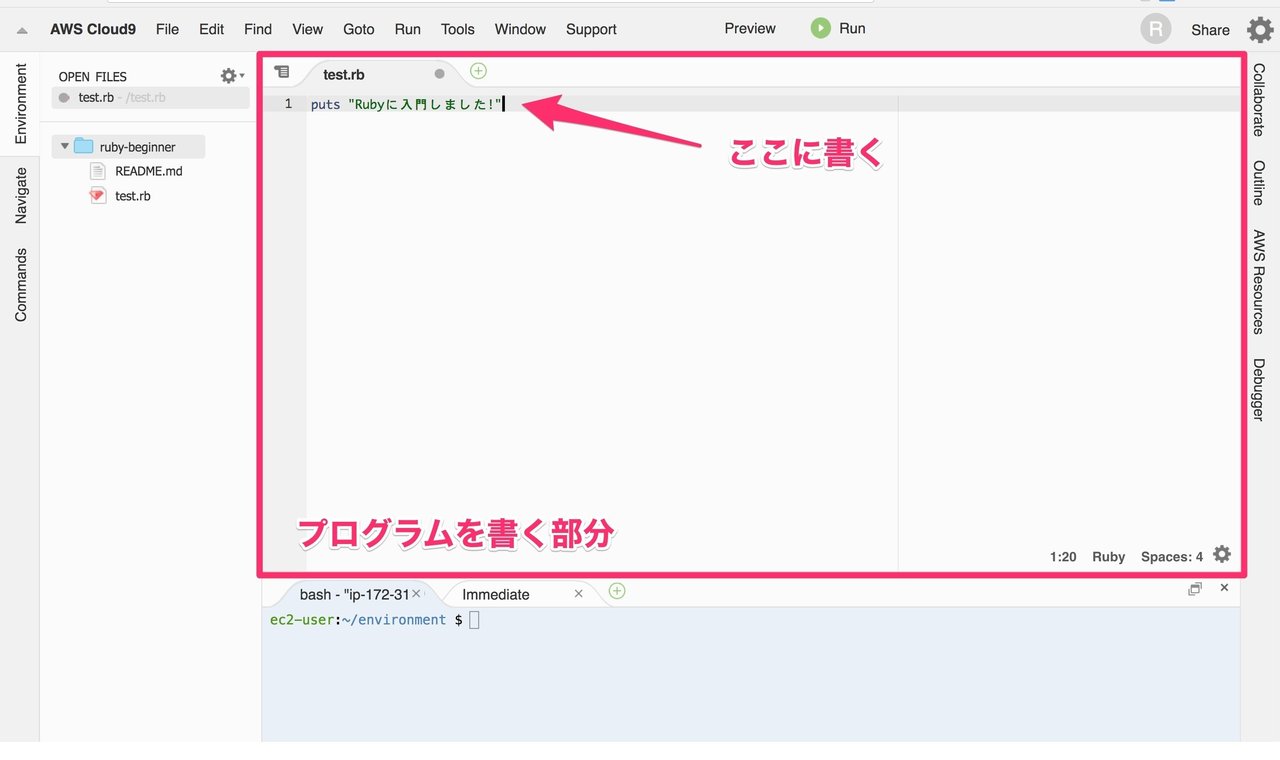This screenshot has width=1280, height=760.
Task: Open the Run menu in the menu bar
Action: (x=407, y=29)
